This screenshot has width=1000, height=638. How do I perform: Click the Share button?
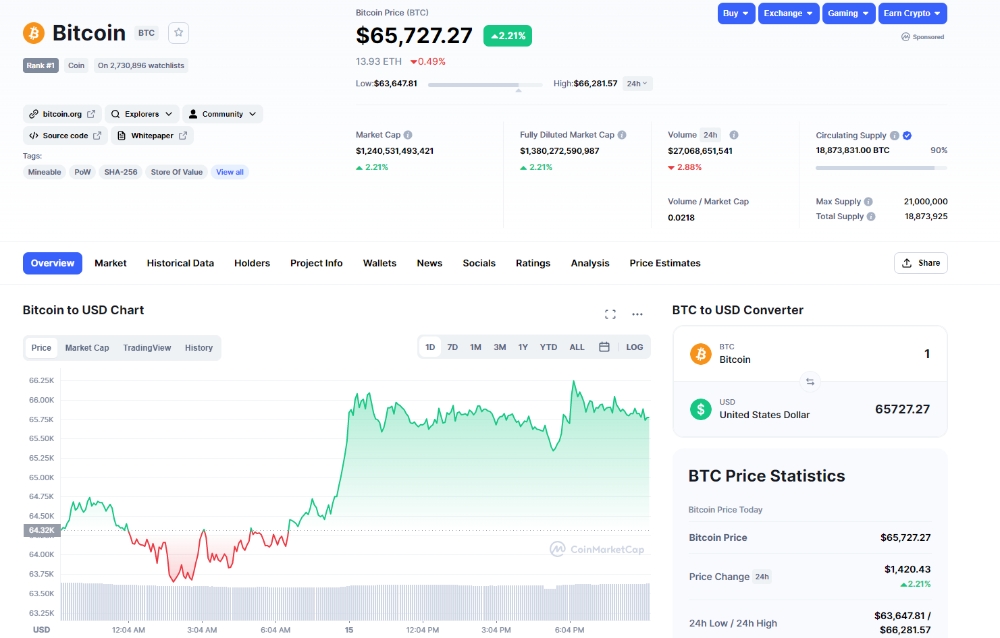tap(921, 263)
